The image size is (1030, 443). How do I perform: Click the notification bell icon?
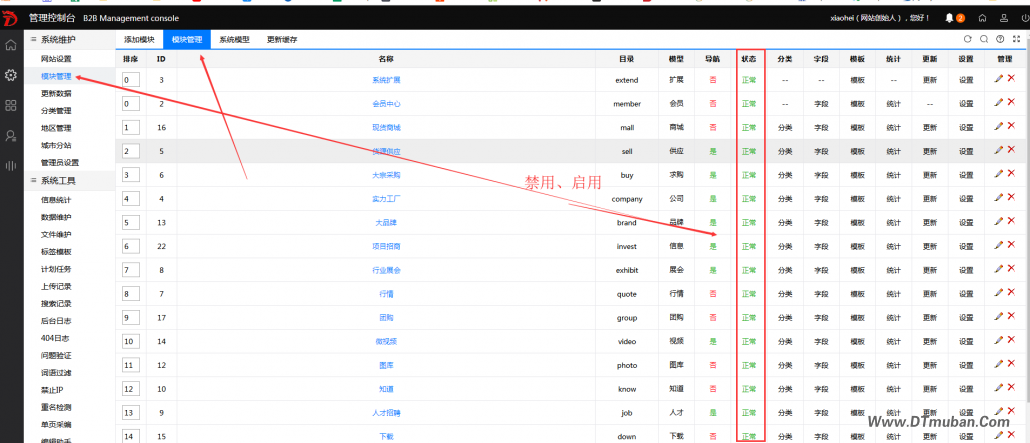[949, 17]
